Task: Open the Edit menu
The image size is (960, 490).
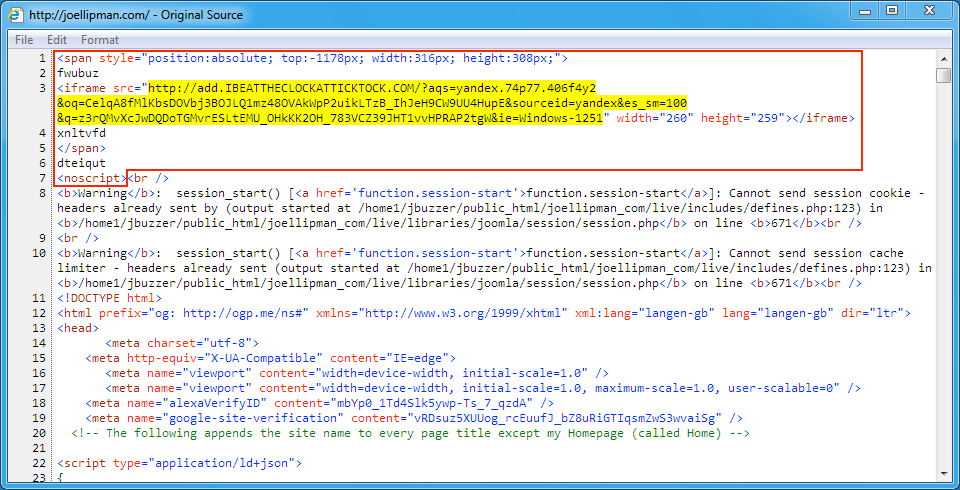Action: (x=57, y=40)
